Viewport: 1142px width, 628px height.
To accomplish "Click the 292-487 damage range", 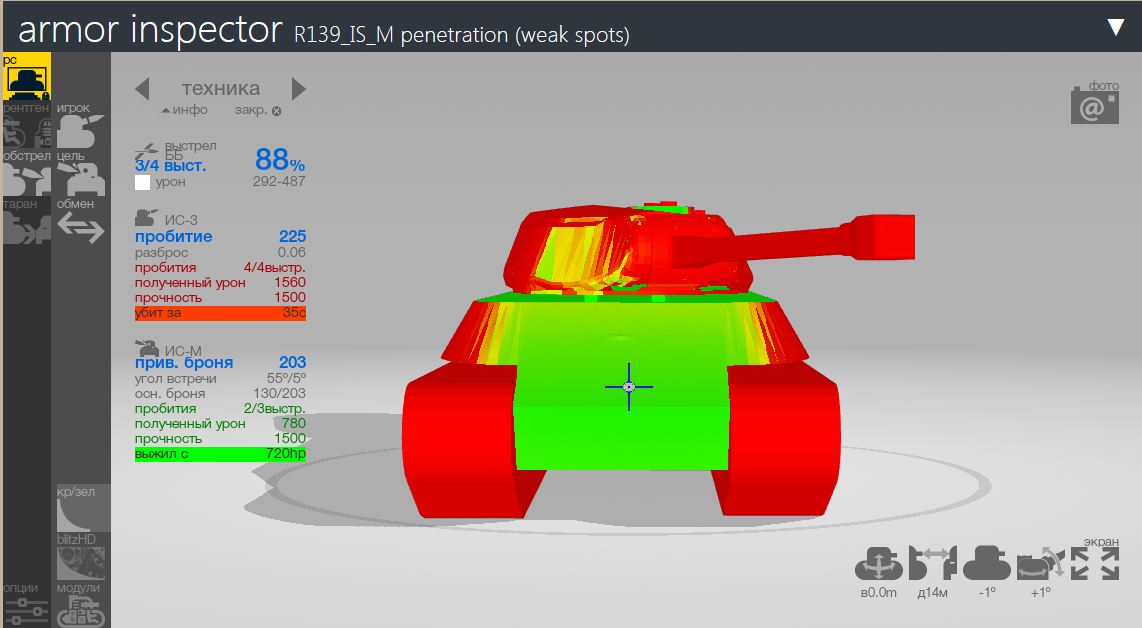I will click(279, 181).
